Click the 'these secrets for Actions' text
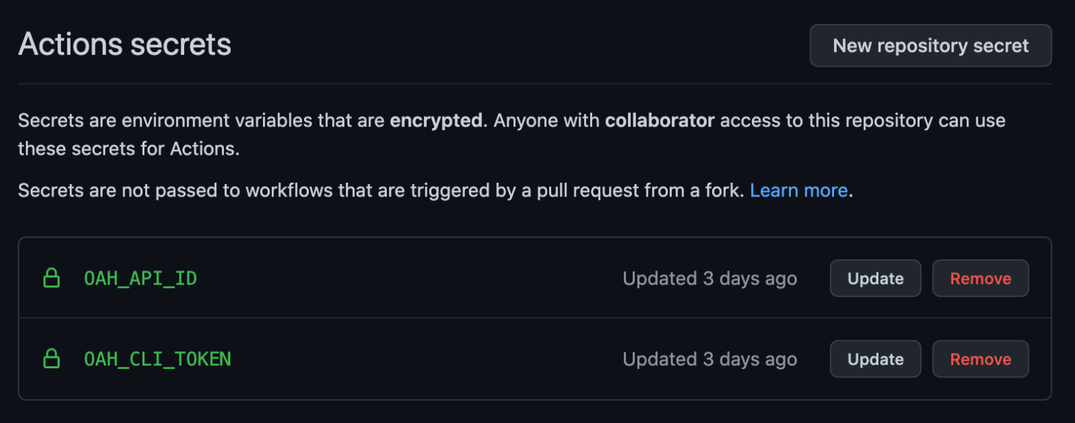 [128, 149]
